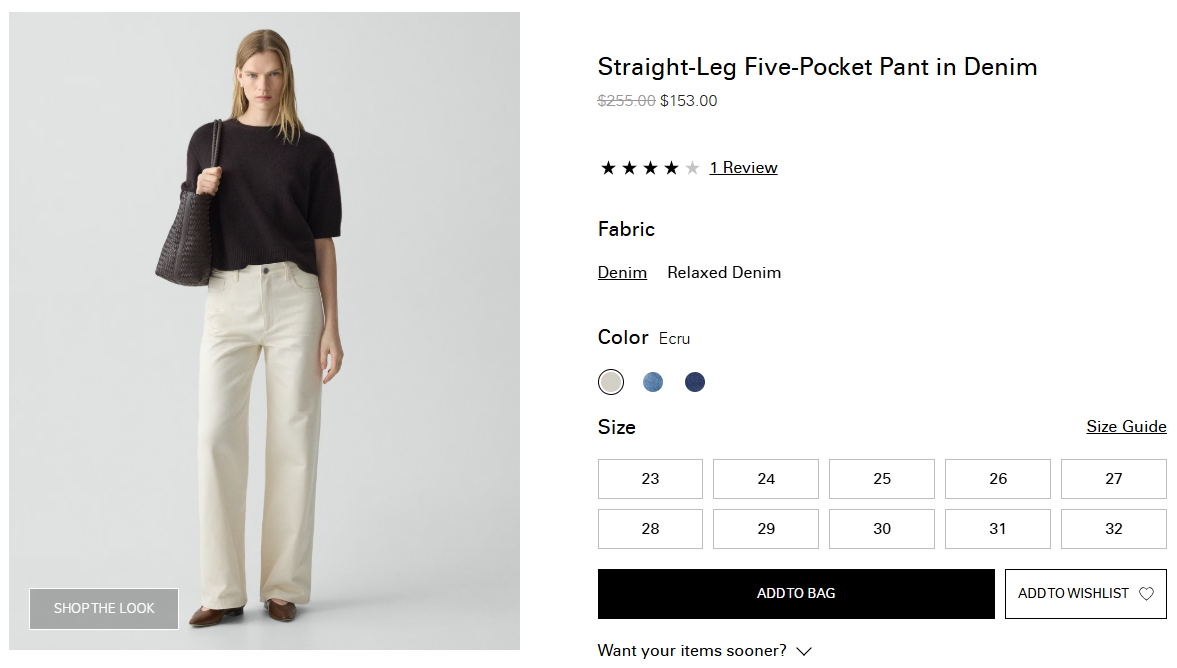Open the Size Guide link

pyautogui.click(x=1126, y=427)
